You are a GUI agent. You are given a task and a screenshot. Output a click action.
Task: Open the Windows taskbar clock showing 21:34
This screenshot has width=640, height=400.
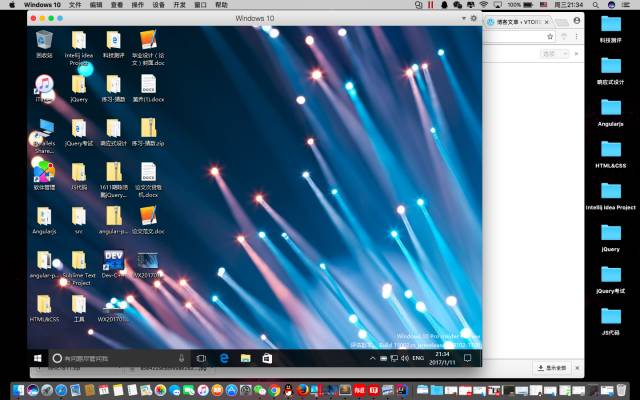pyautogui.click(x=442, y=358)
